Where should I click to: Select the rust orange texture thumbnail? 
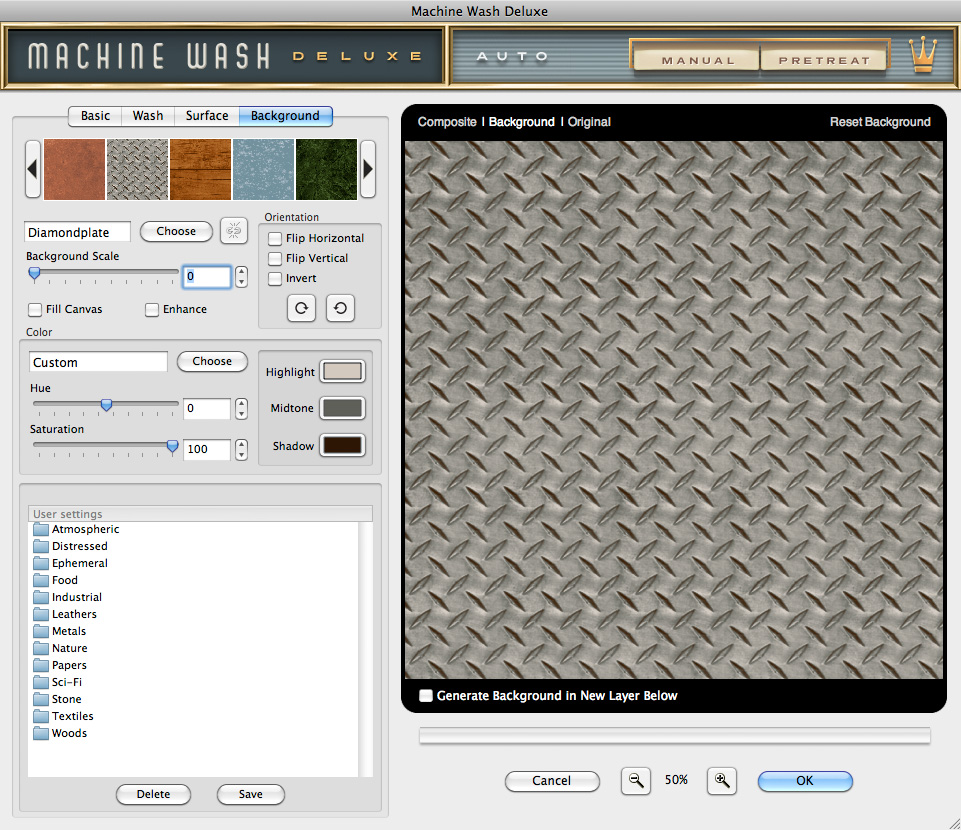coord(74,169)
